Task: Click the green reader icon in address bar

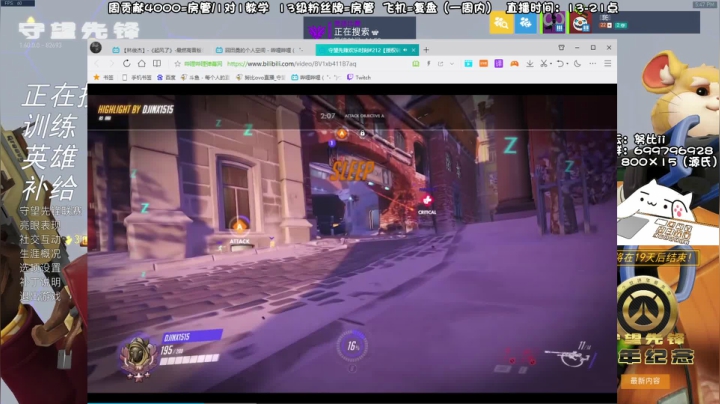Action: (x=416, y=64)
